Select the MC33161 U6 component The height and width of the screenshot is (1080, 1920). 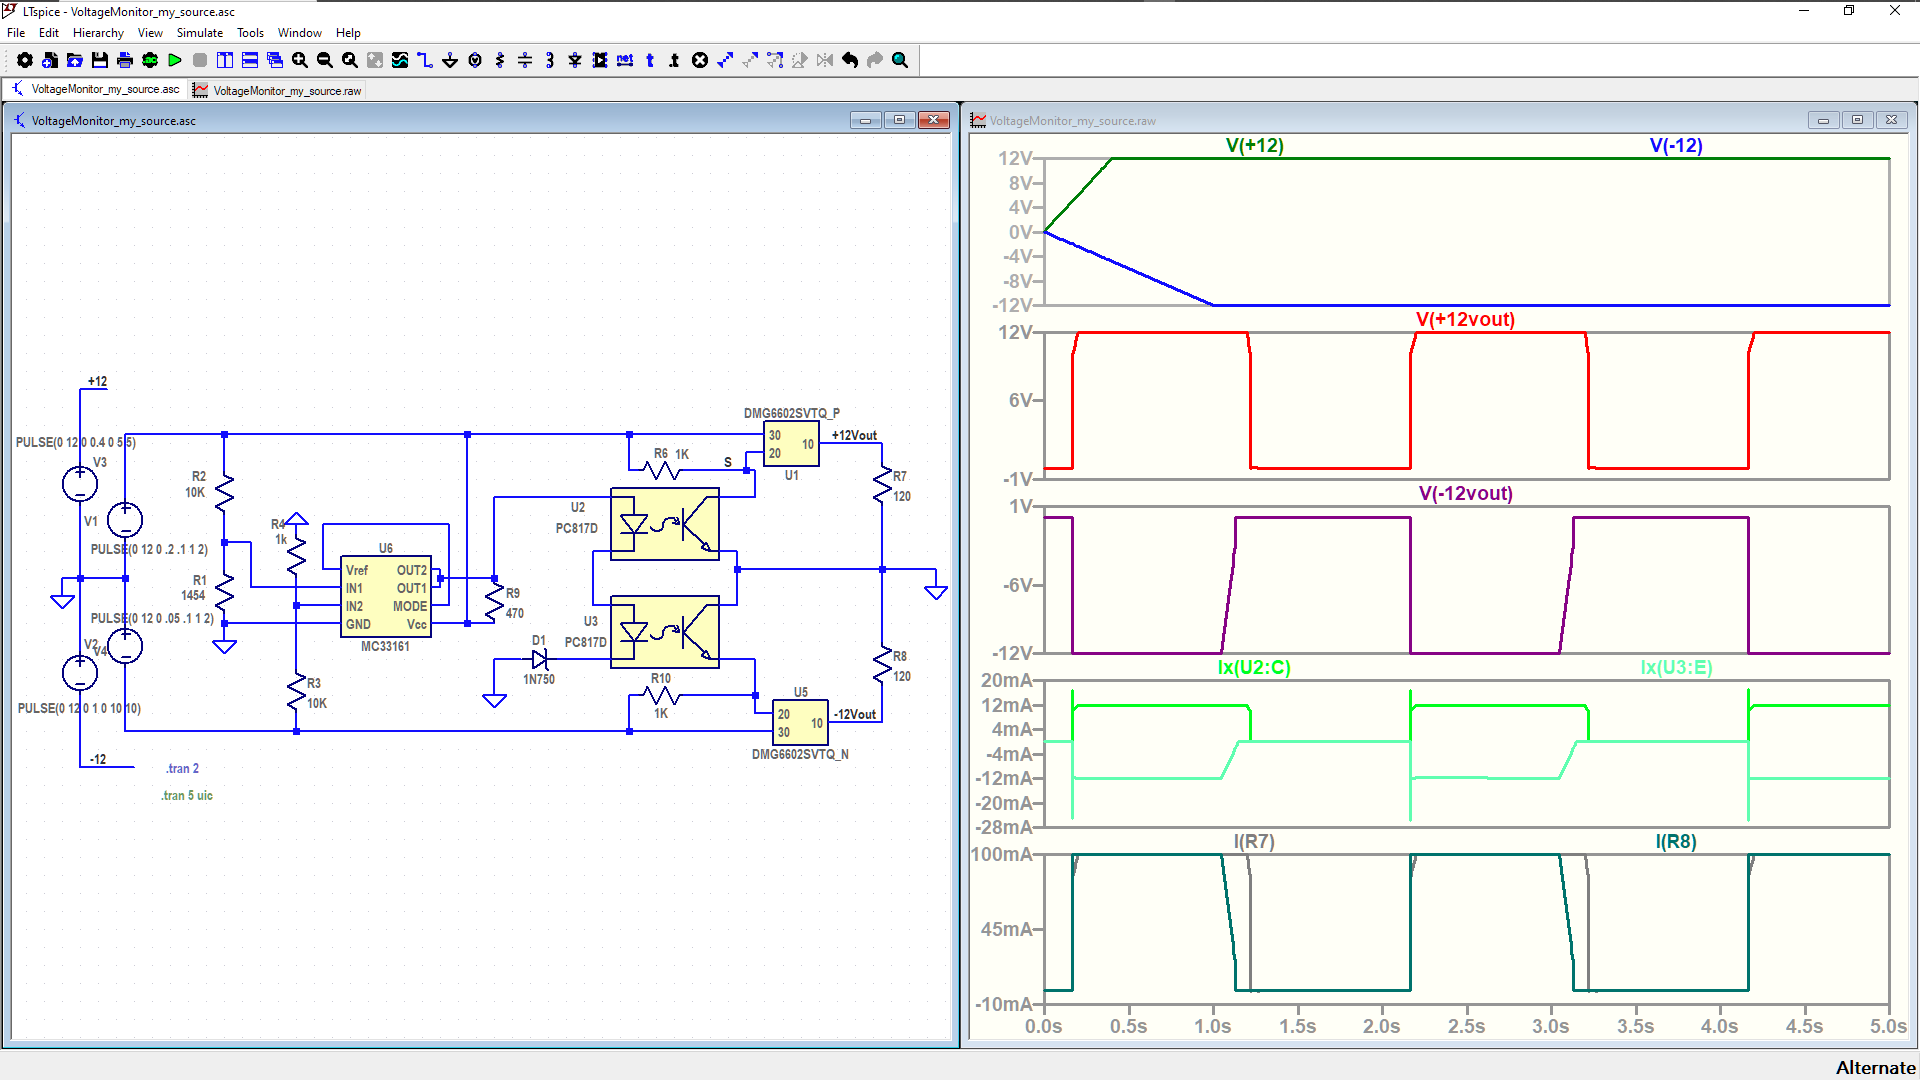pos(386,596)
